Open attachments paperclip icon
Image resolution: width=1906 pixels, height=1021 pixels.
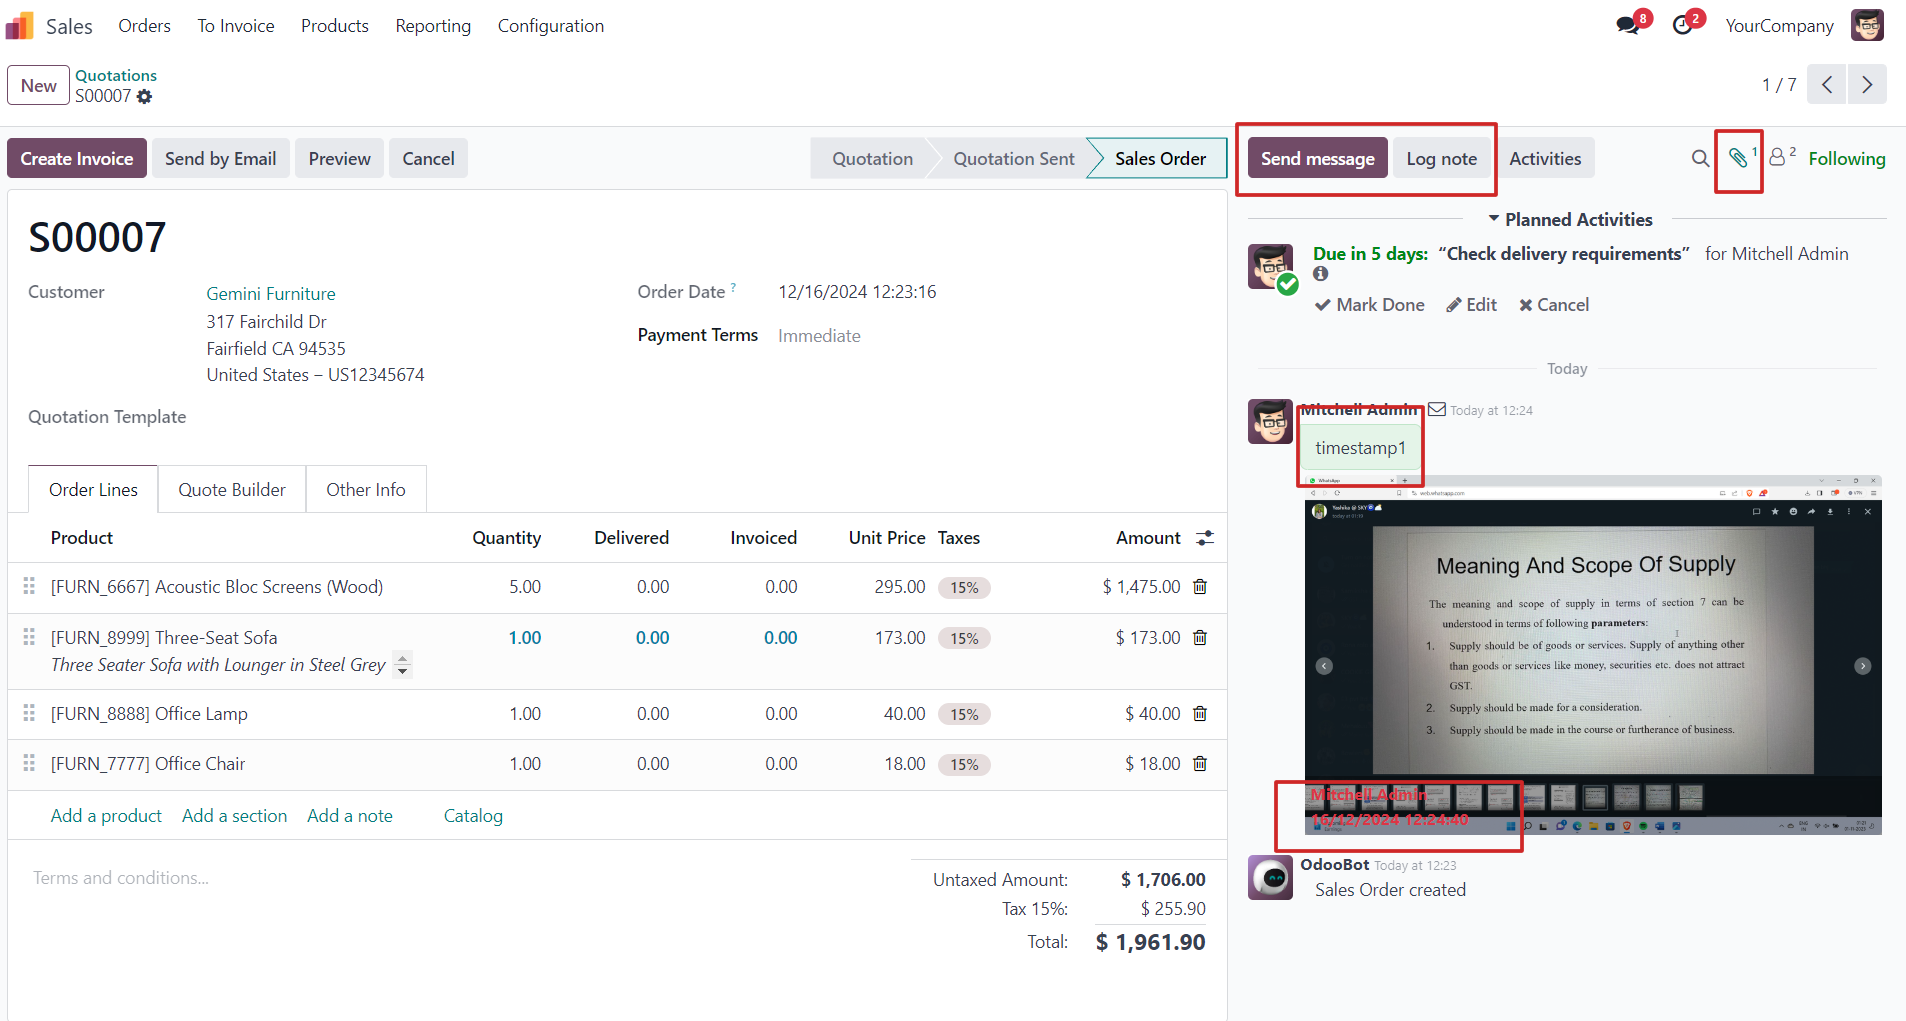click(1738, 158)
